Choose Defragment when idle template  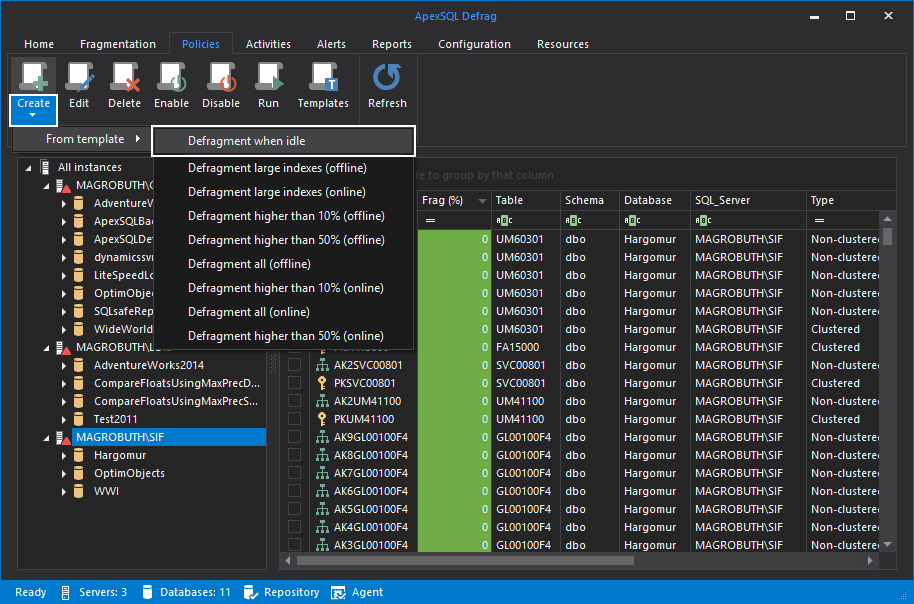283,141
